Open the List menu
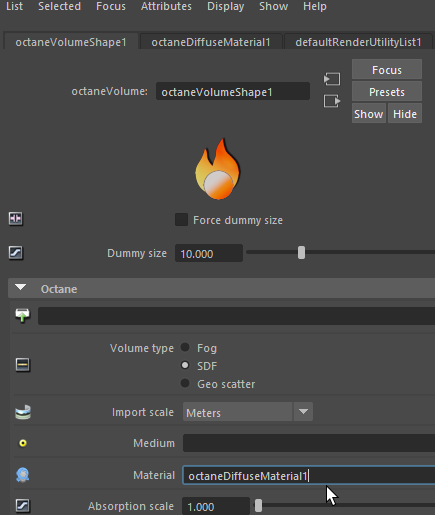This screenshot has width=435, height=515. coord(14,6)
